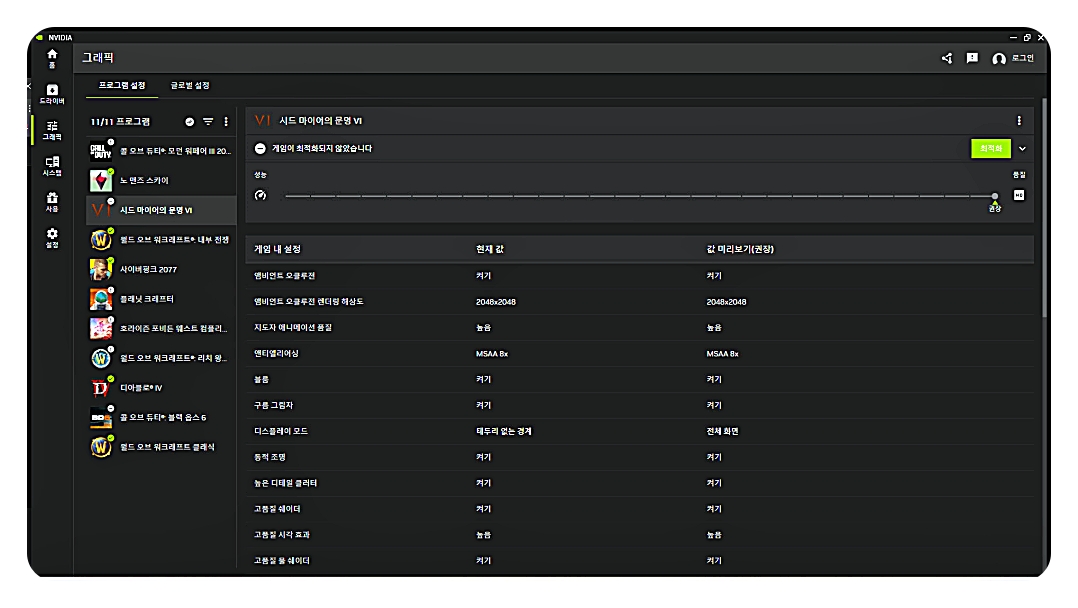Open program list three-dot menu
1078x608 pixels.
tap(226, 122)
